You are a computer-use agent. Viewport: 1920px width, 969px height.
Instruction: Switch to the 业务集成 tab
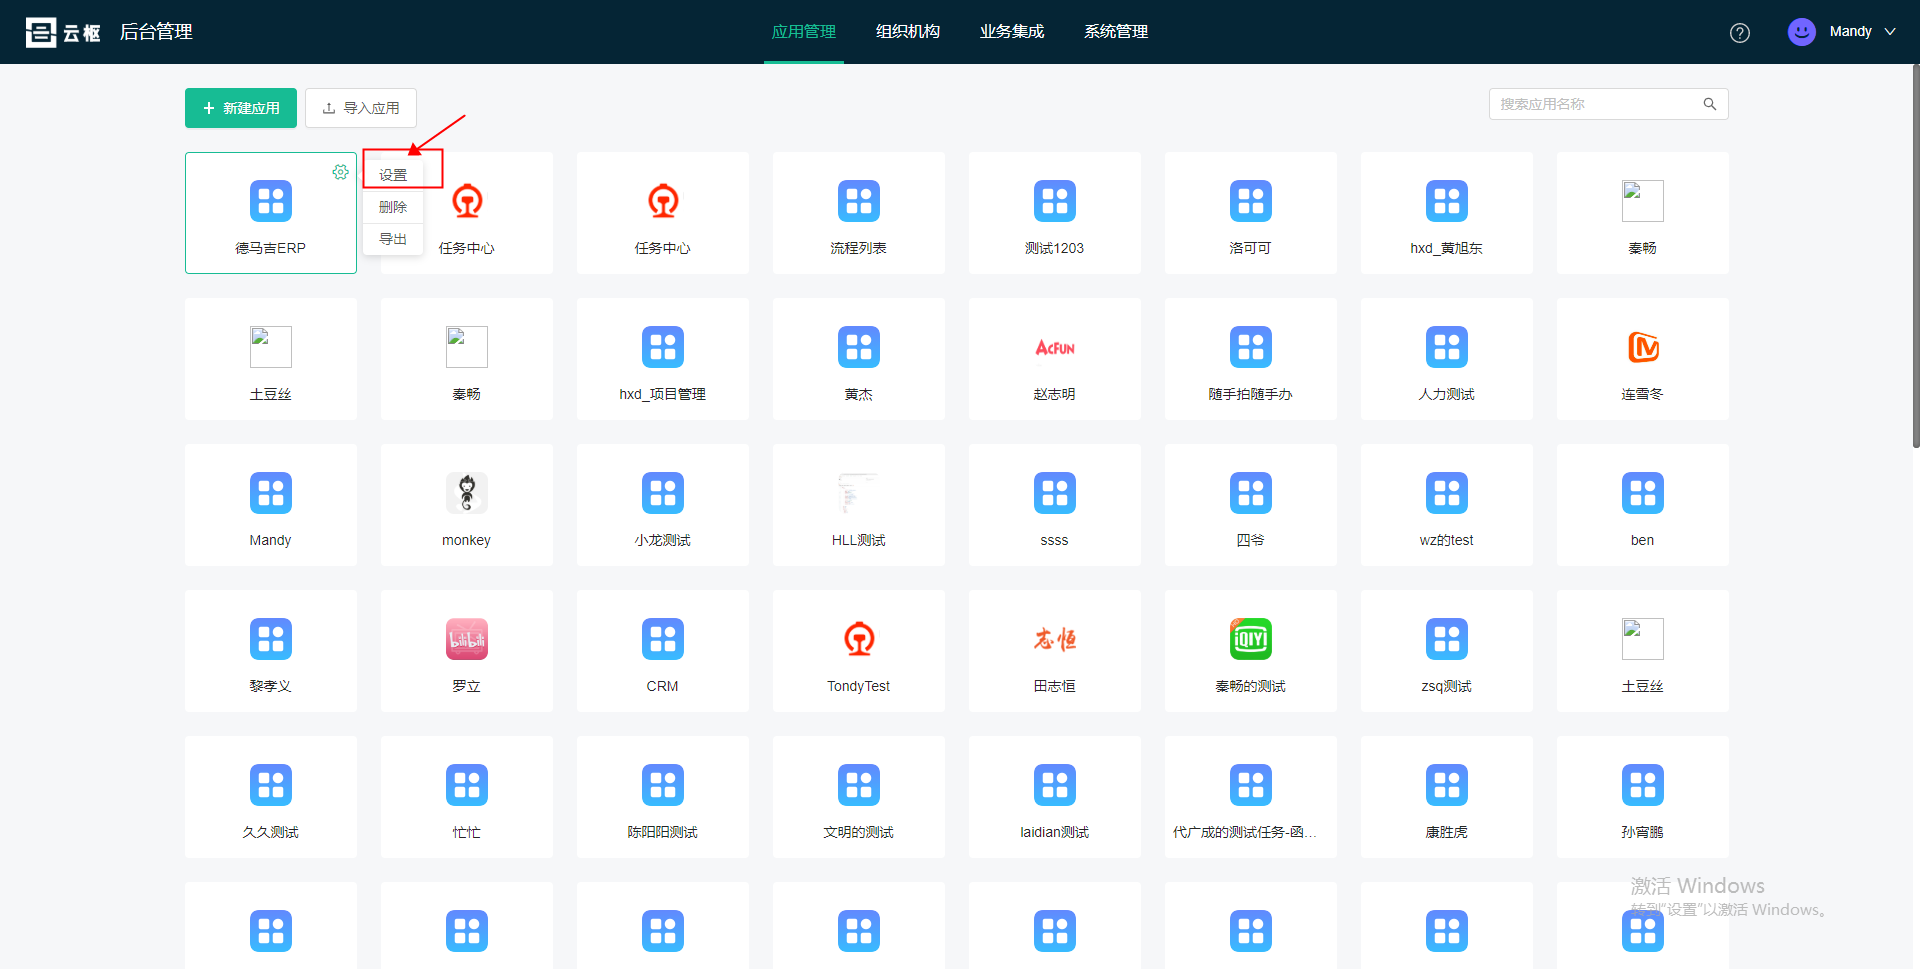(1012, 32)
